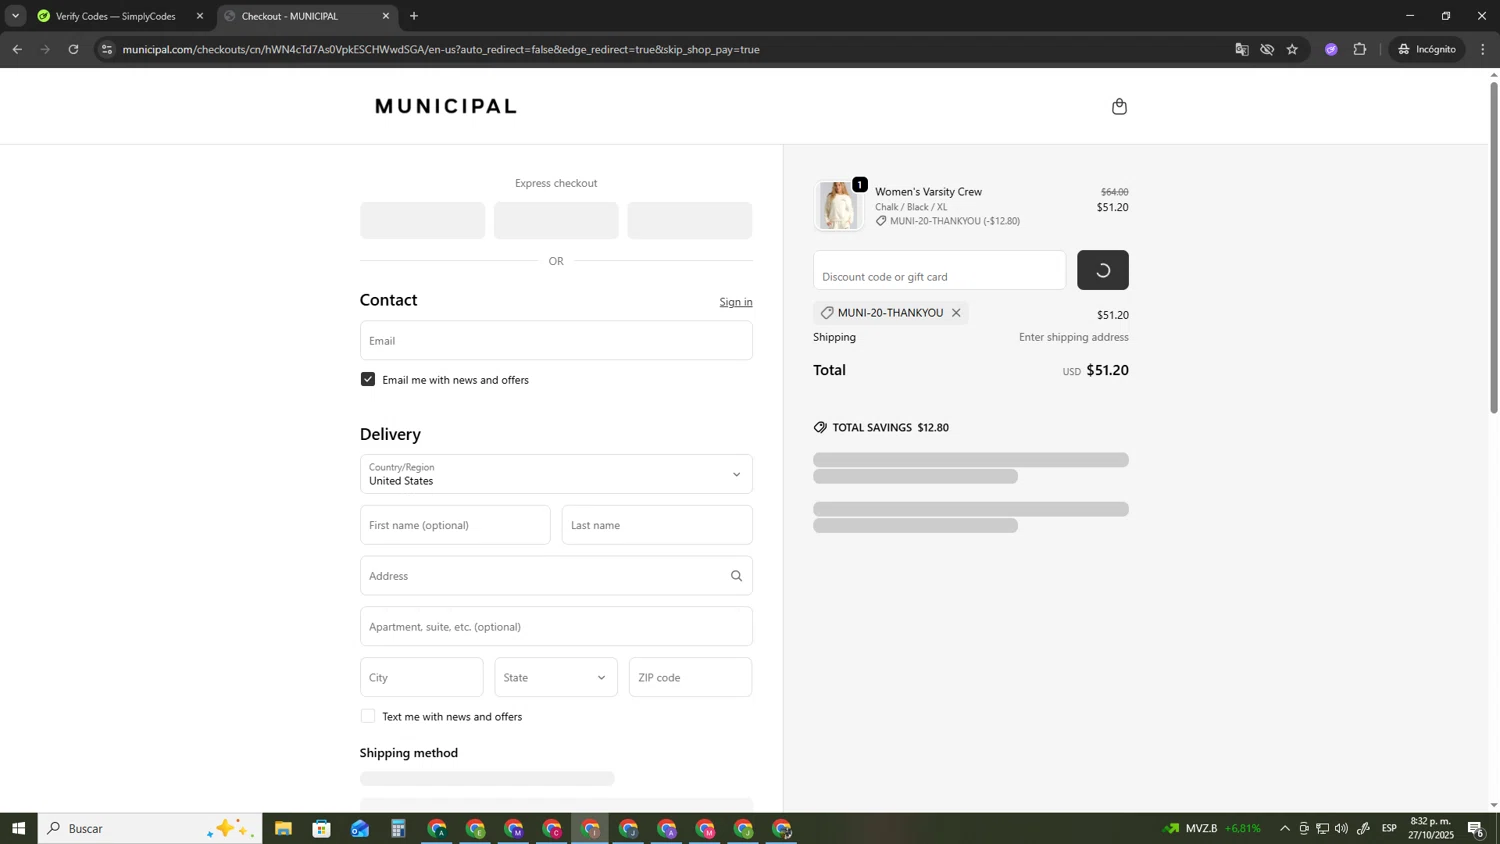Click the MVZ.B stock widget in taskbar

click(x=1212, y=828)
